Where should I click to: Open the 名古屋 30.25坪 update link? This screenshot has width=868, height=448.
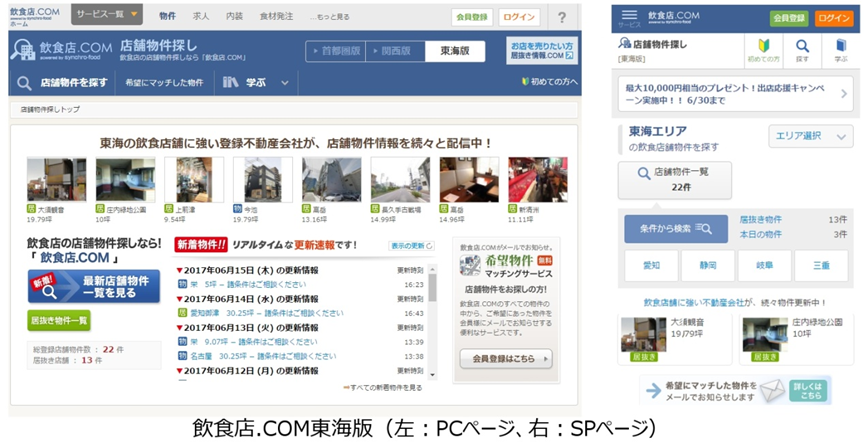(263, 357)
